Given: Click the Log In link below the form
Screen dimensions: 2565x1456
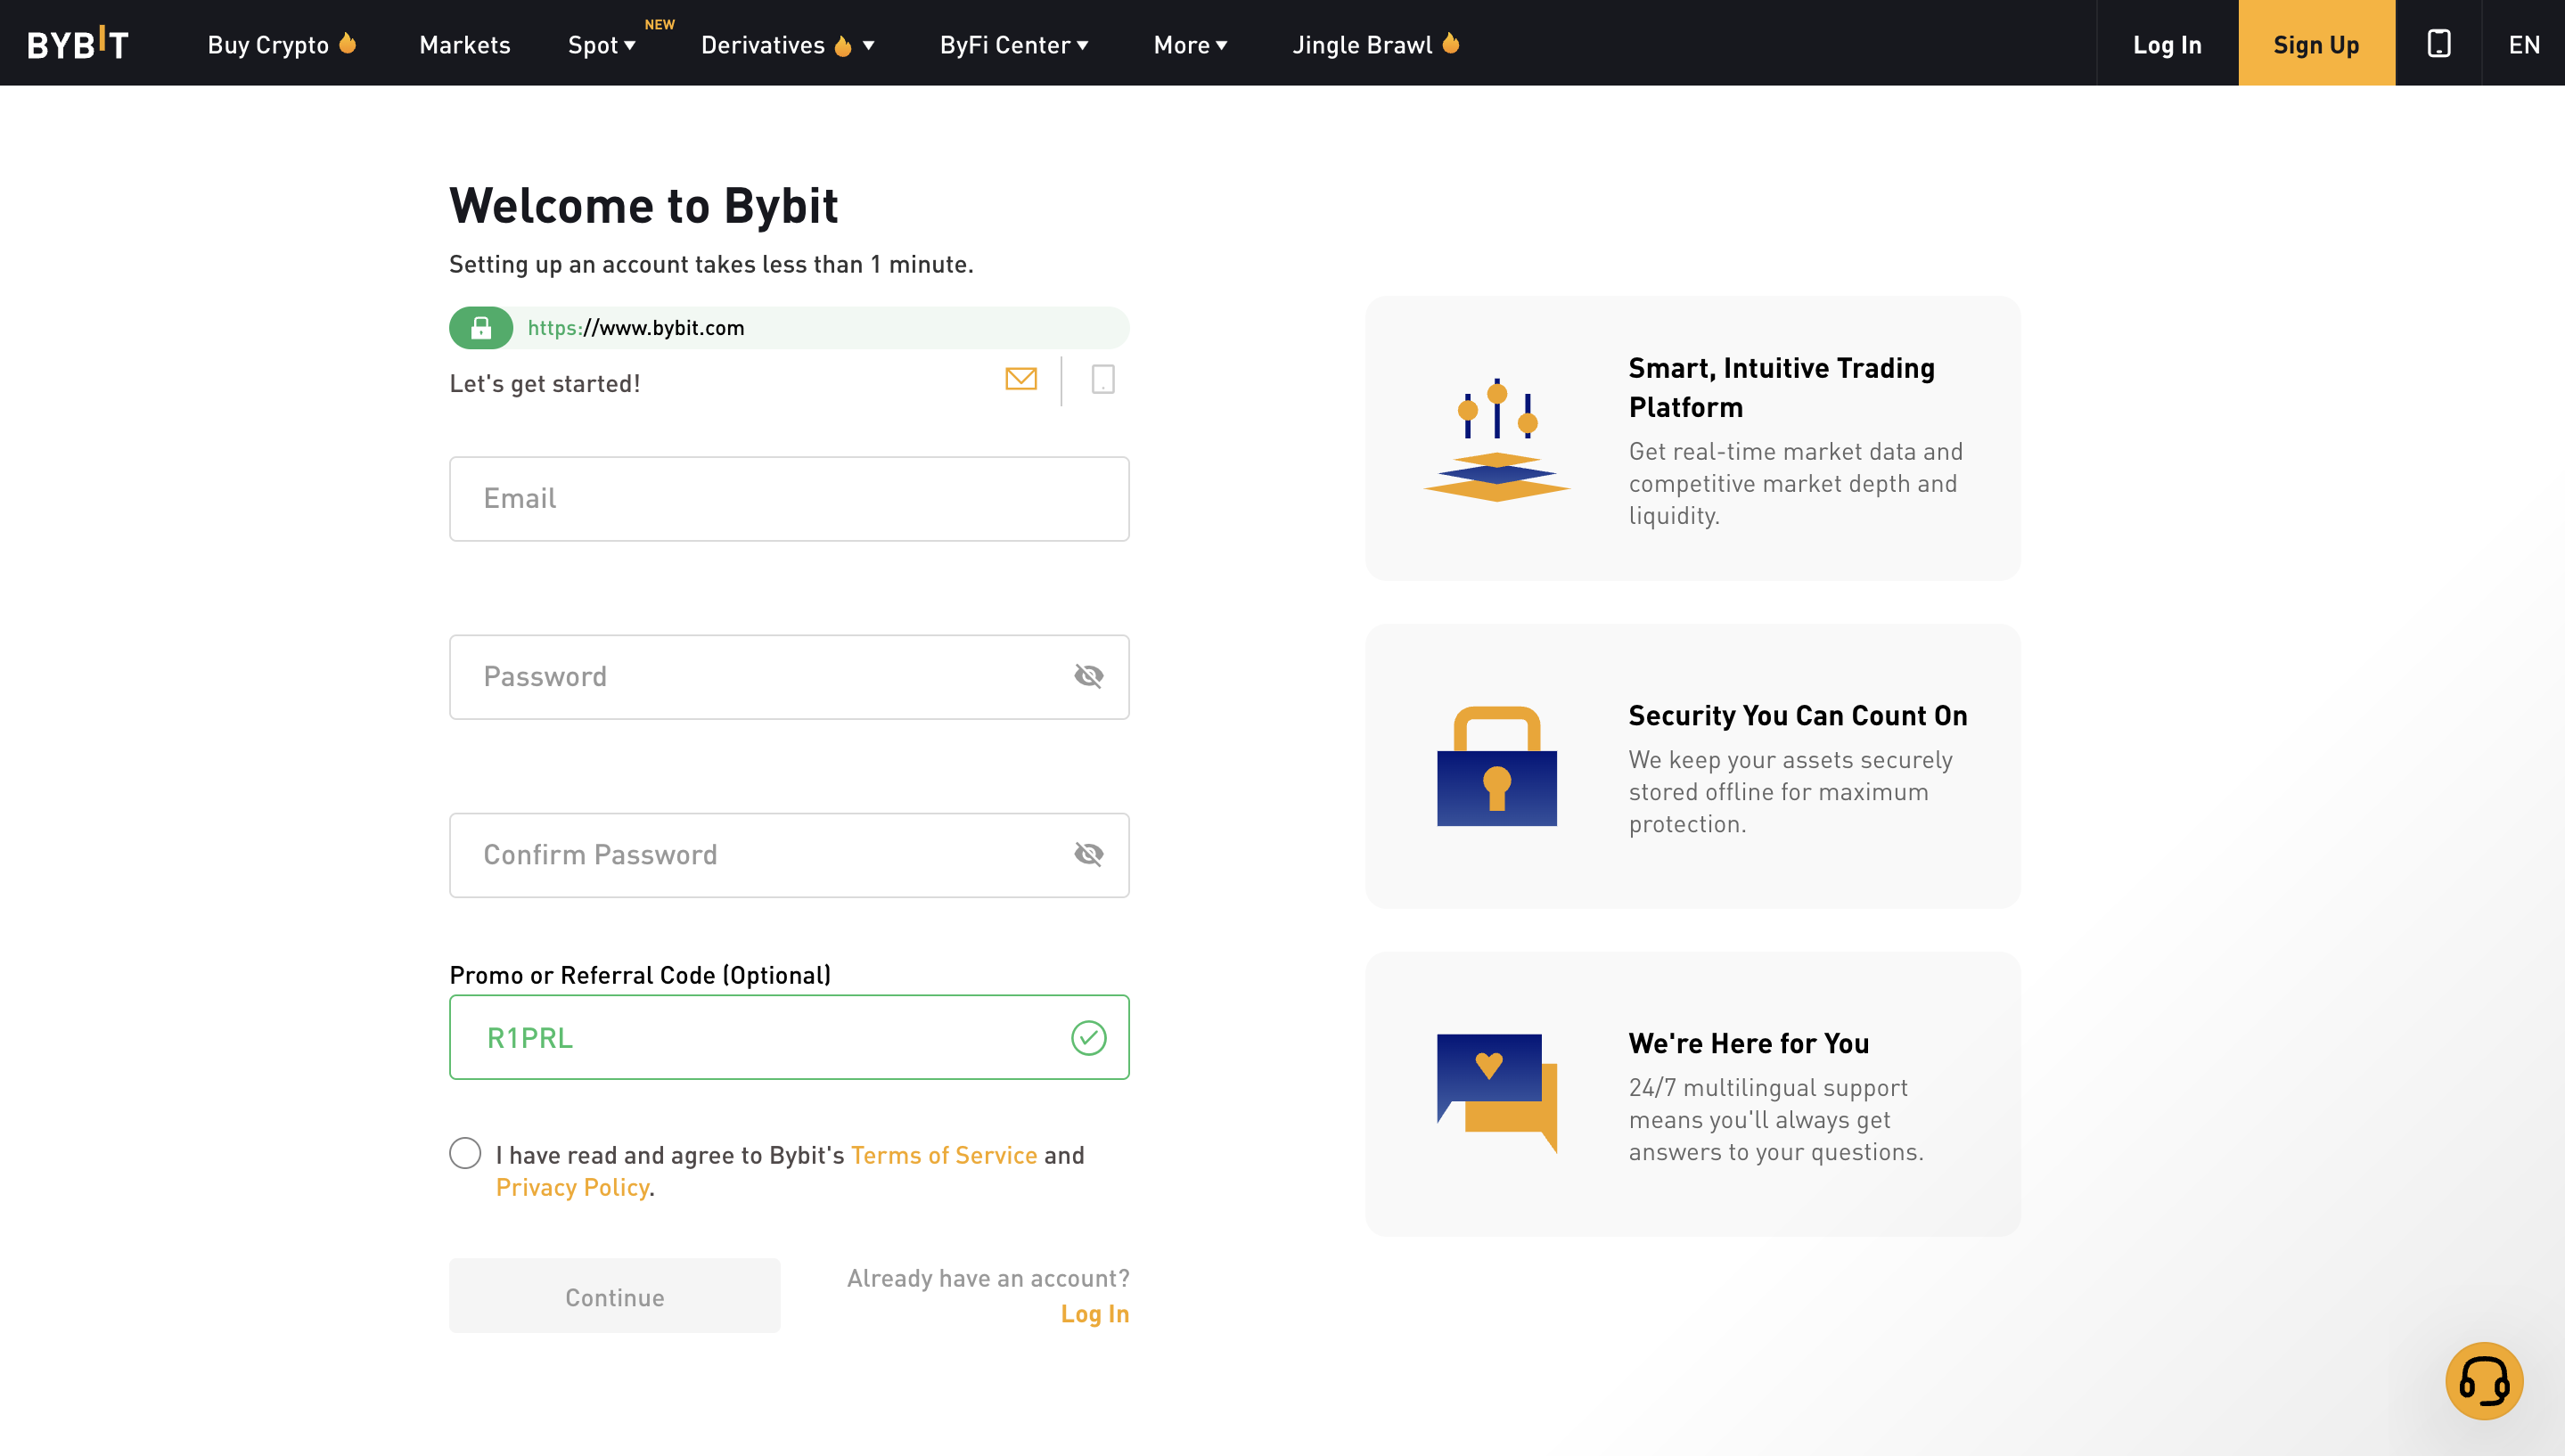Looking at the screenshot, I should coord(1095,1313).
